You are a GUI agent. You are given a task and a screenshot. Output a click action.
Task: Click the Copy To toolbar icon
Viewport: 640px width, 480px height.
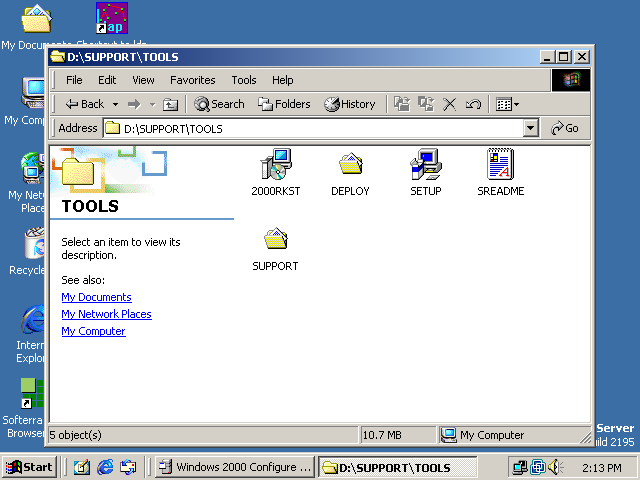(x=426, y=104)
